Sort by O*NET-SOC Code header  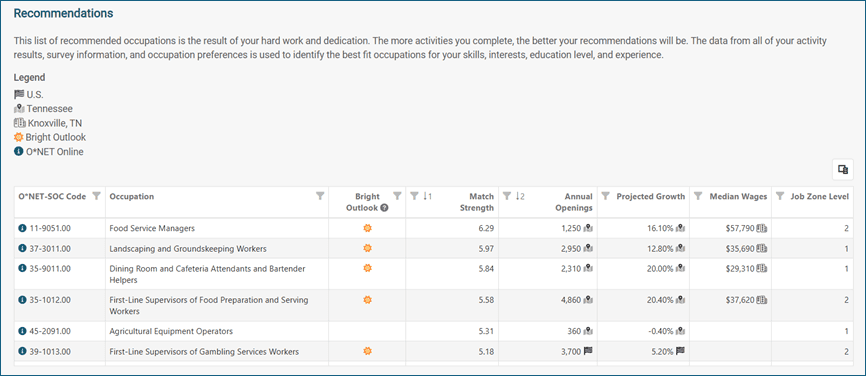click(52, 197)
